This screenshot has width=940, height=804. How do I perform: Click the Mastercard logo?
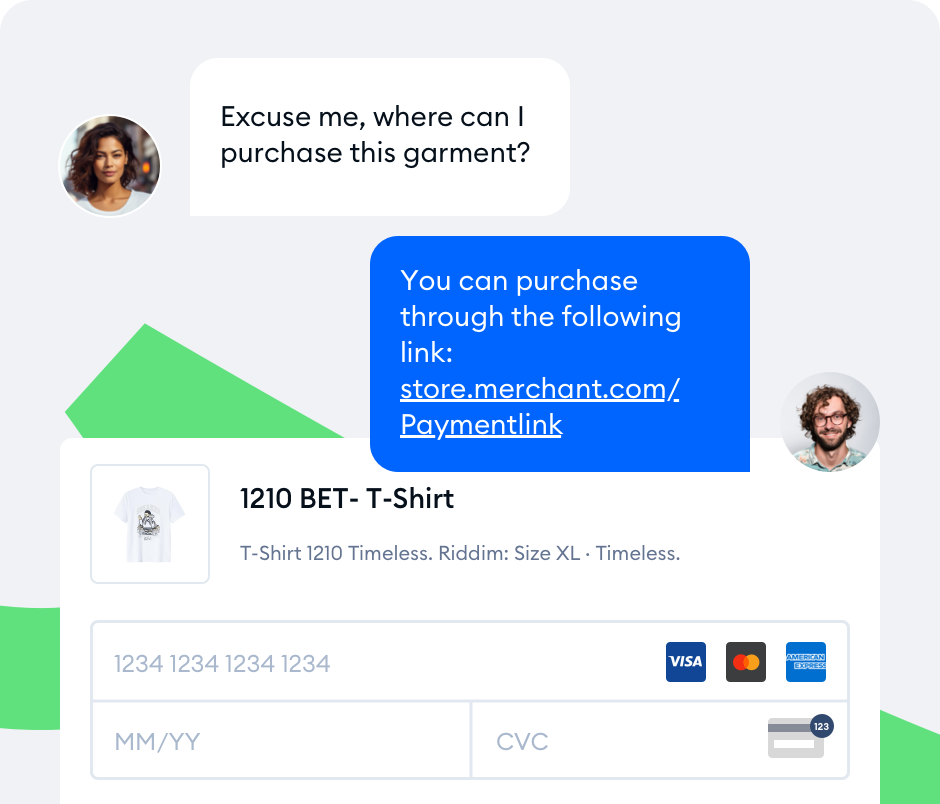(746, 662)
